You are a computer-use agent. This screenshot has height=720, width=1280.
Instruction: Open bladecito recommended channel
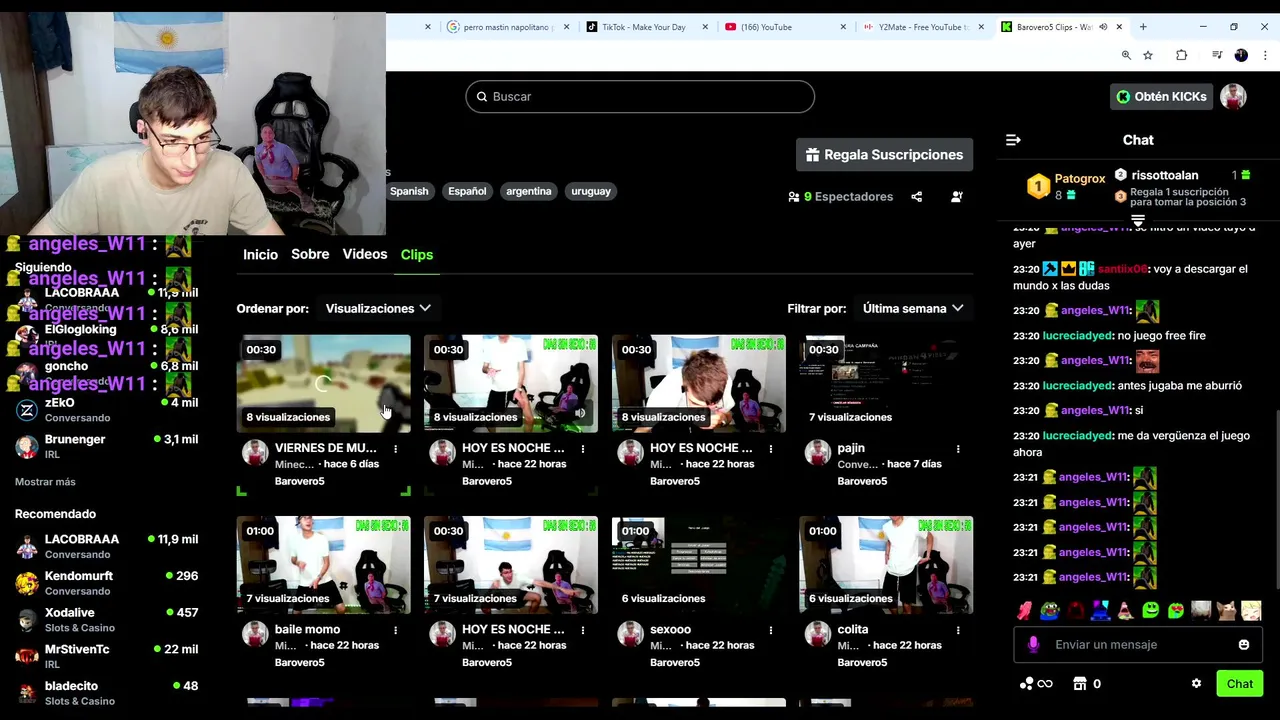tap(106, 693)
